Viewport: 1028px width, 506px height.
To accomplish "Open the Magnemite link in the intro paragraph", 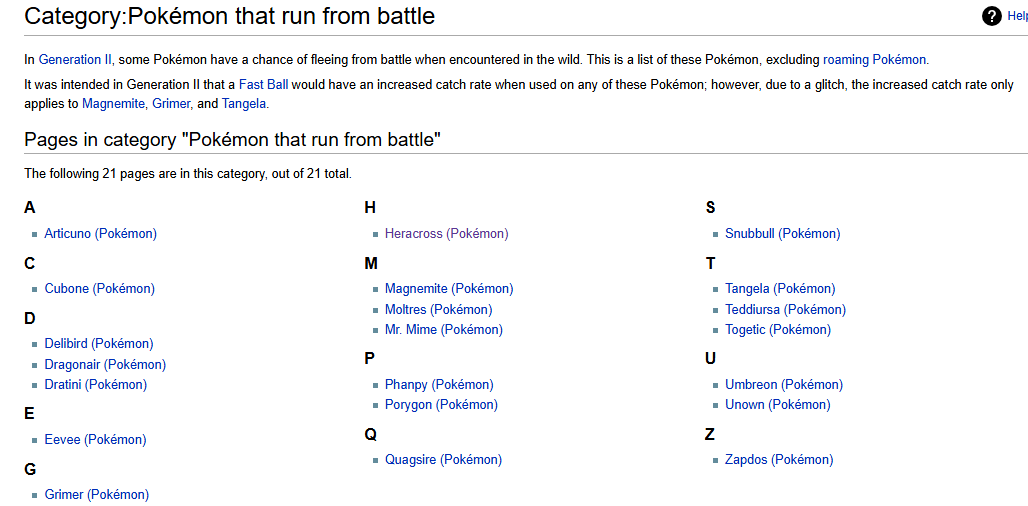I will (x=113, y=104).
